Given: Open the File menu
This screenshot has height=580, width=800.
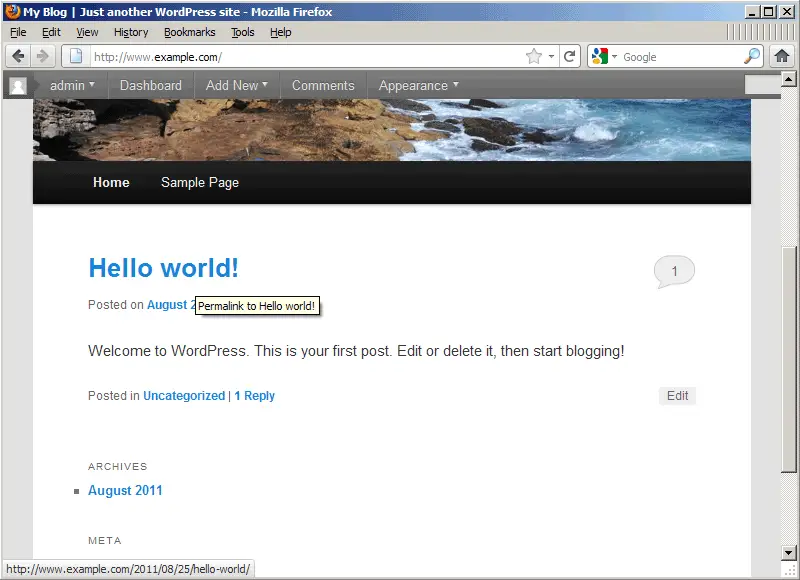Looking at the screenshot, I should pos(18,32).
